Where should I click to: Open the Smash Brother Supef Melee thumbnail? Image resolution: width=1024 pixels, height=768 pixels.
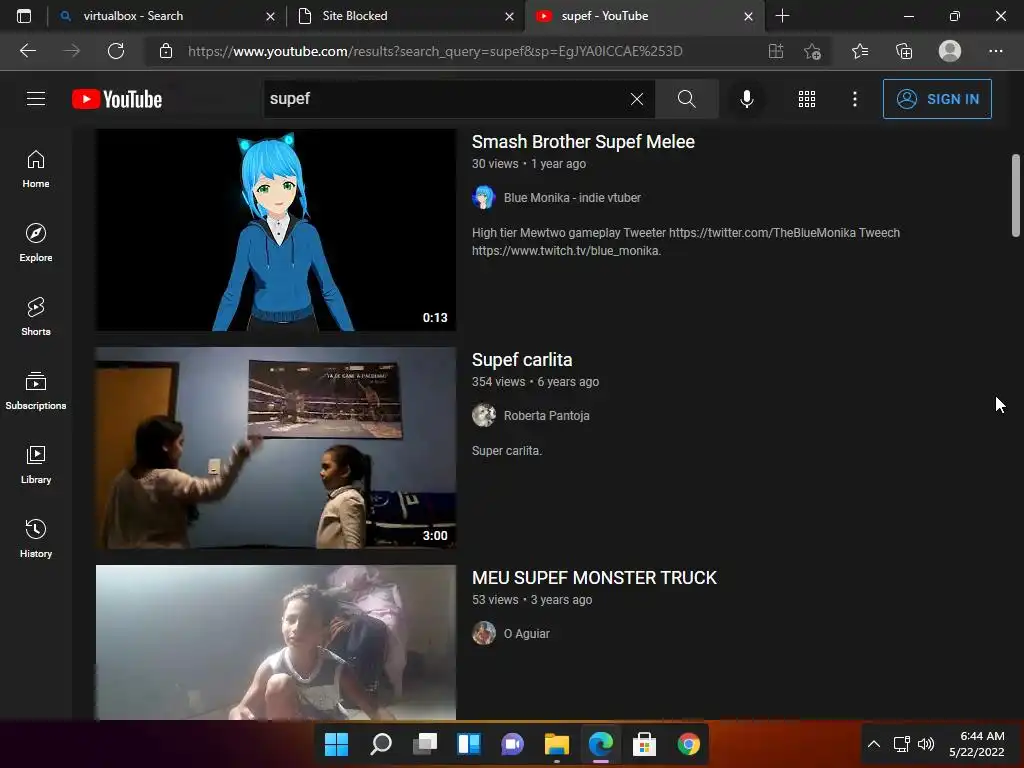276,230
